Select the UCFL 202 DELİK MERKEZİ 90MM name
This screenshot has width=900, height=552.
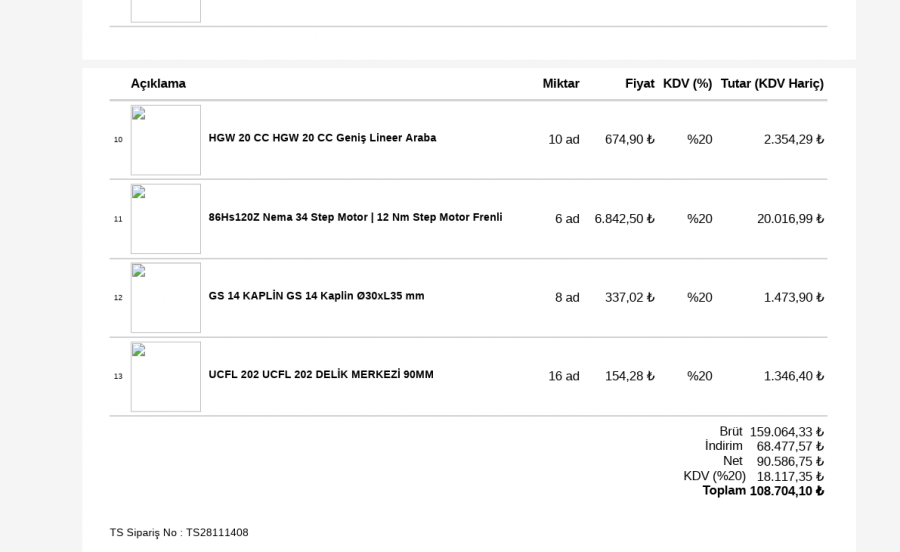321,375
